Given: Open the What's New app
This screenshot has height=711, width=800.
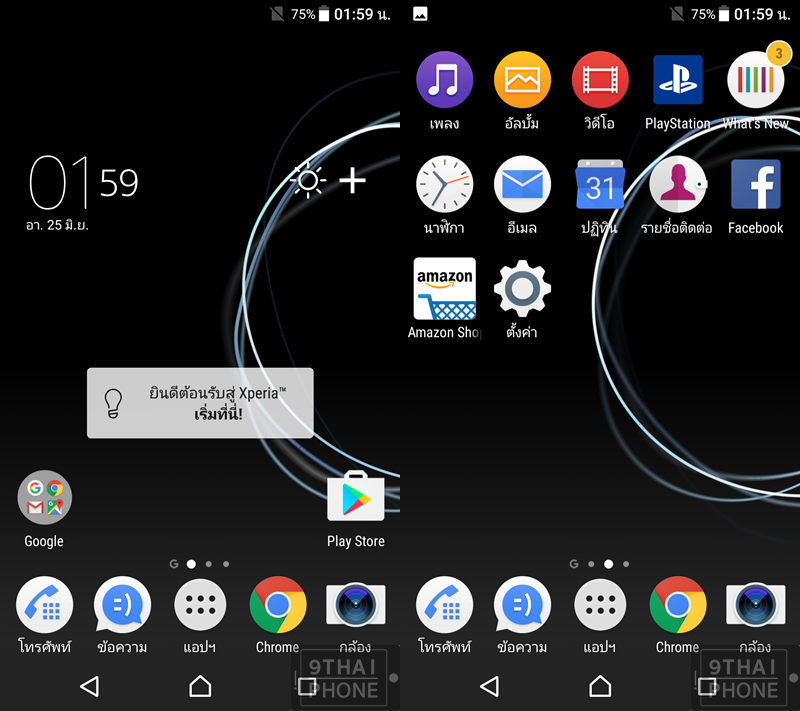Looking at the screenshot, I should (x=756, y=80).
